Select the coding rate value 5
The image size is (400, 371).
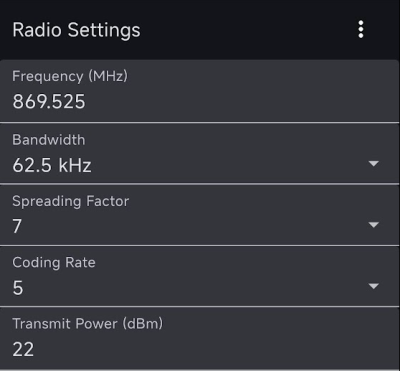click(x=18, y=288)
